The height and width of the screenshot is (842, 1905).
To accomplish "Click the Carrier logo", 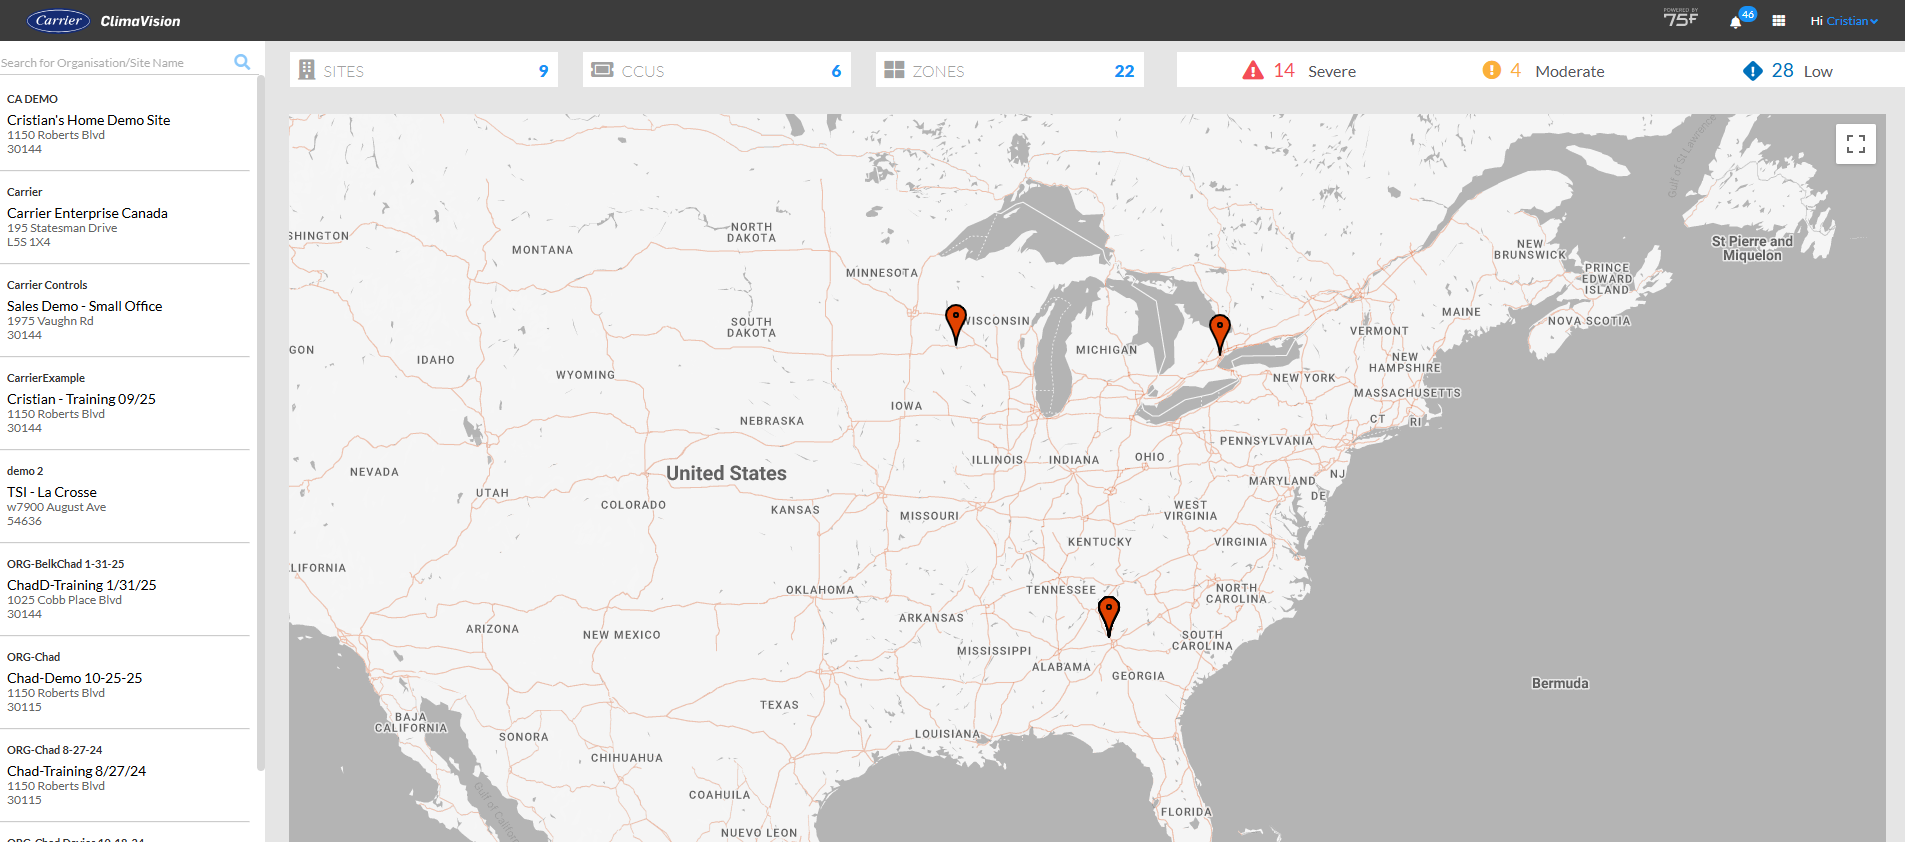I will point(59,20).
